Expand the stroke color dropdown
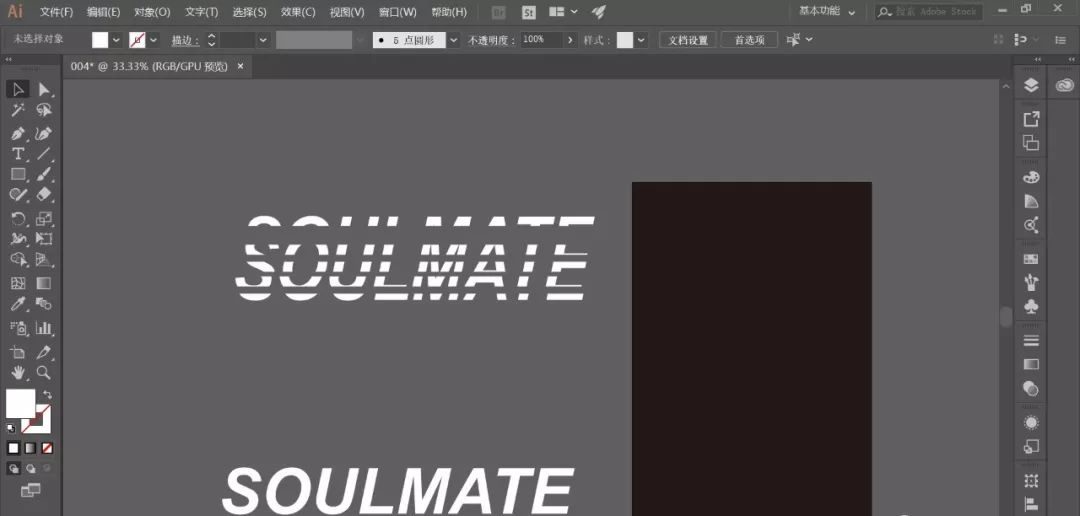Screen dimensions: 1080x516 tap(154, 40)
